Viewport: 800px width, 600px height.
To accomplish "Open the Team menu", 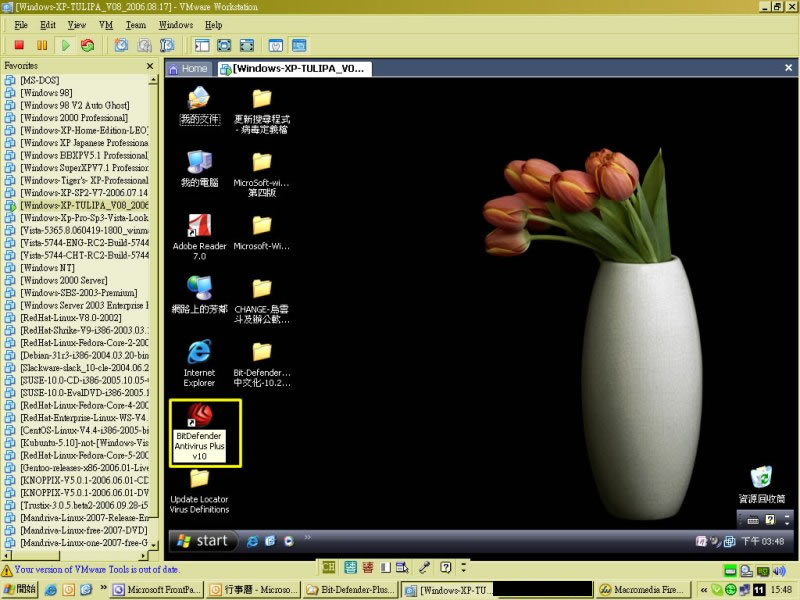I will click(136, 25).
